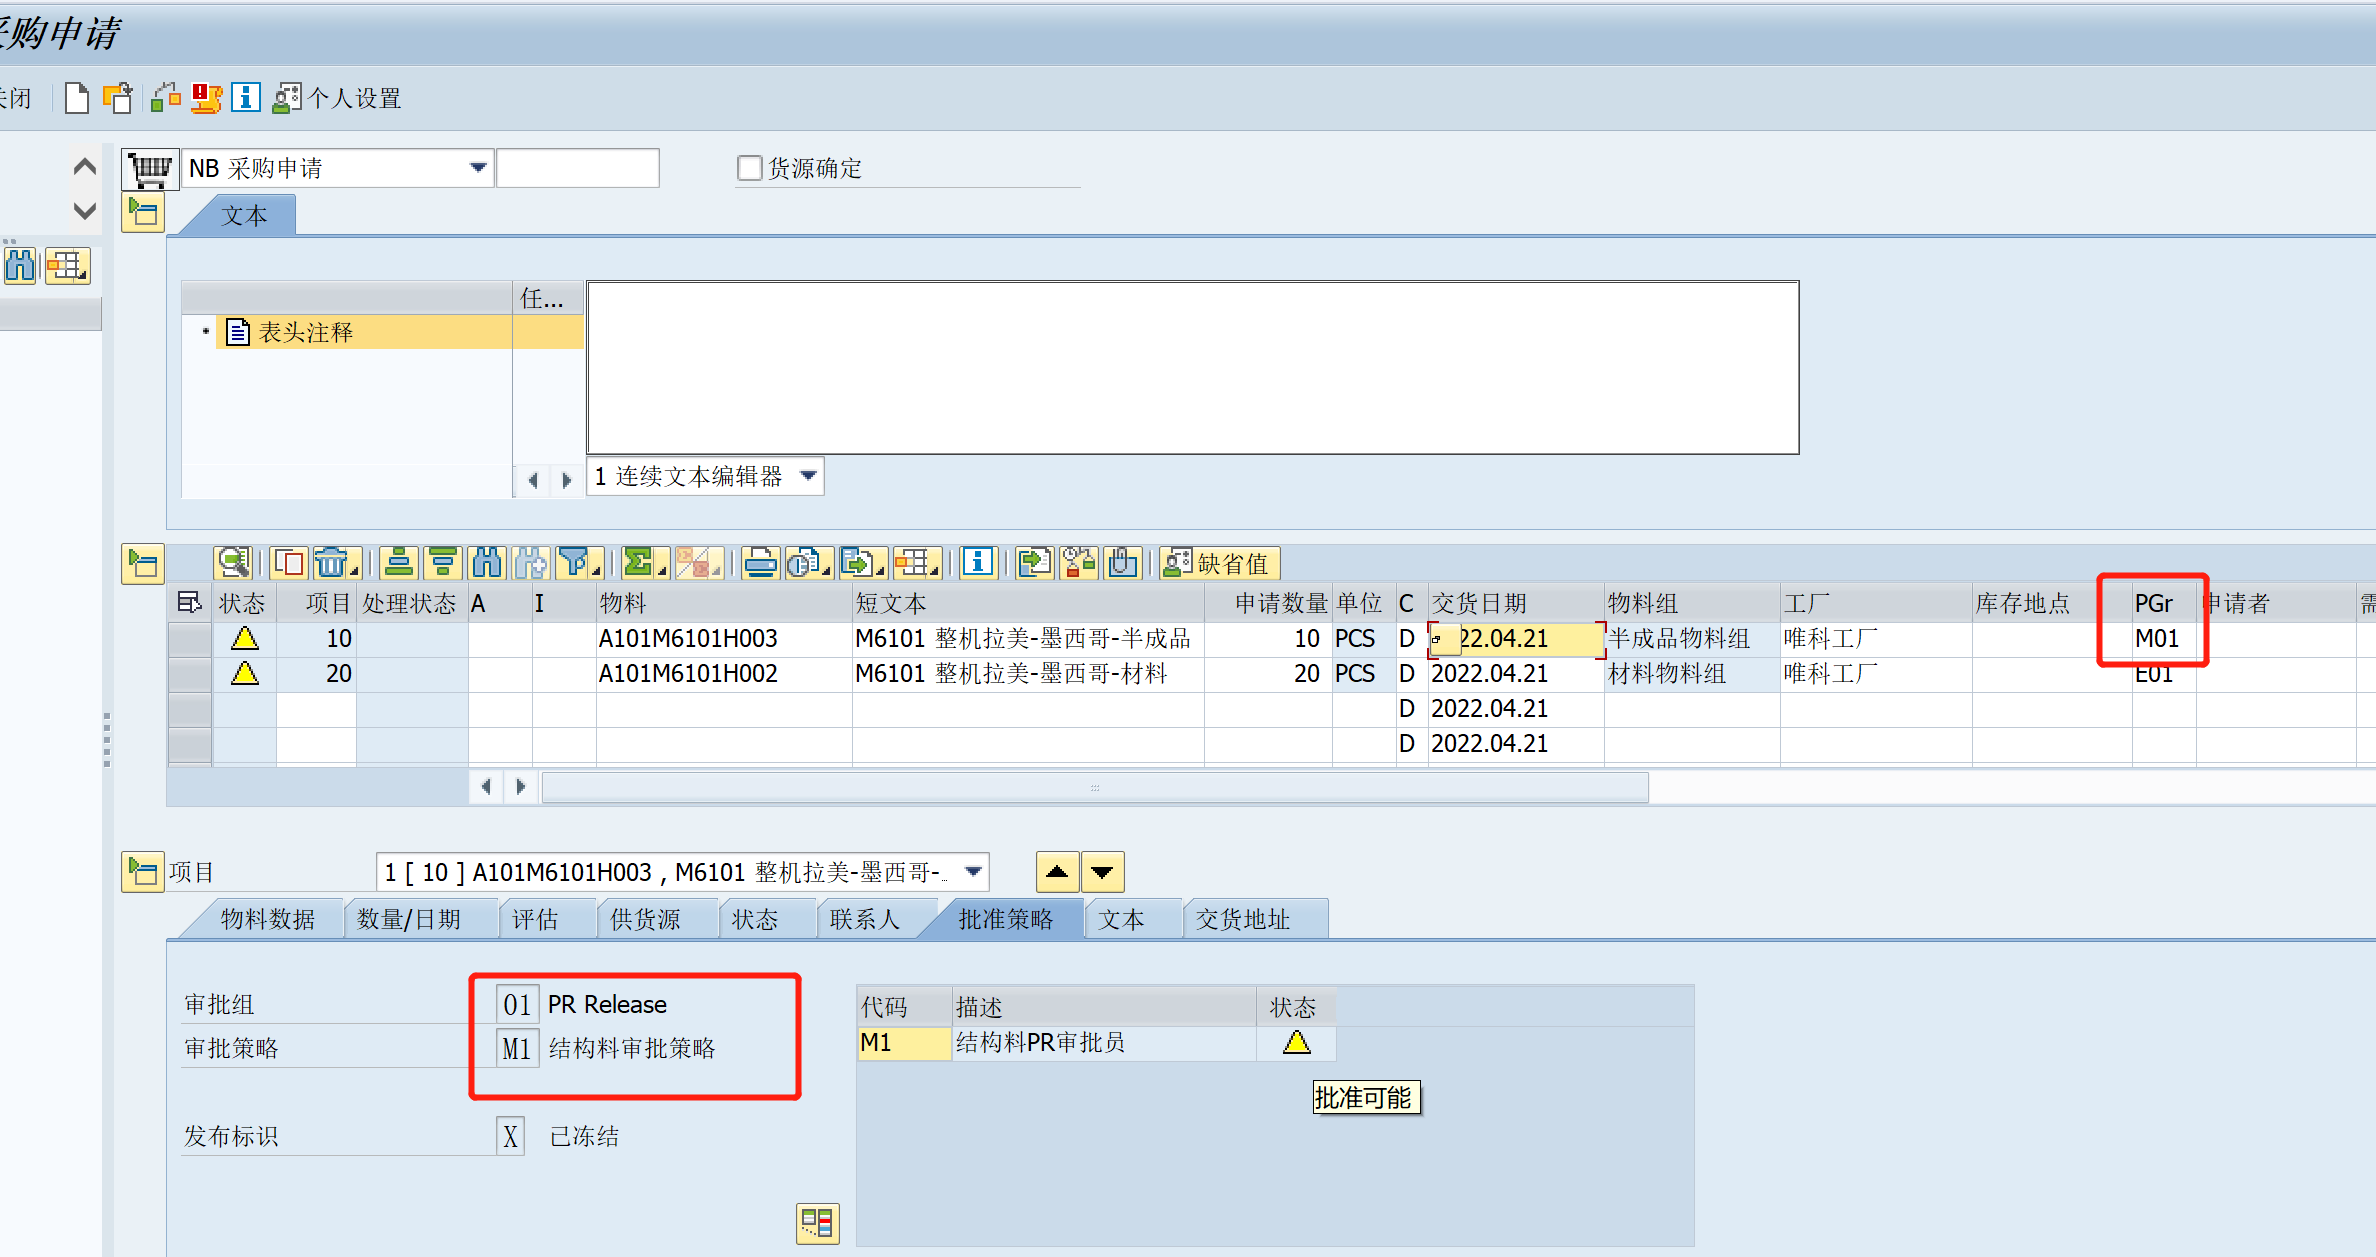Open print preview from item table toolbar

[806, 562]
